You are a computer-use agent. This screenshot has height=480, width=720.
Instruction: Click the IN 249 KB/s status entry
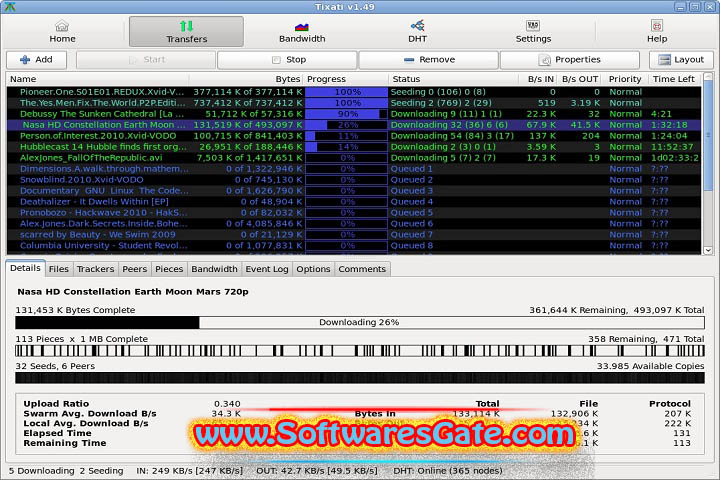click(189, 471)
